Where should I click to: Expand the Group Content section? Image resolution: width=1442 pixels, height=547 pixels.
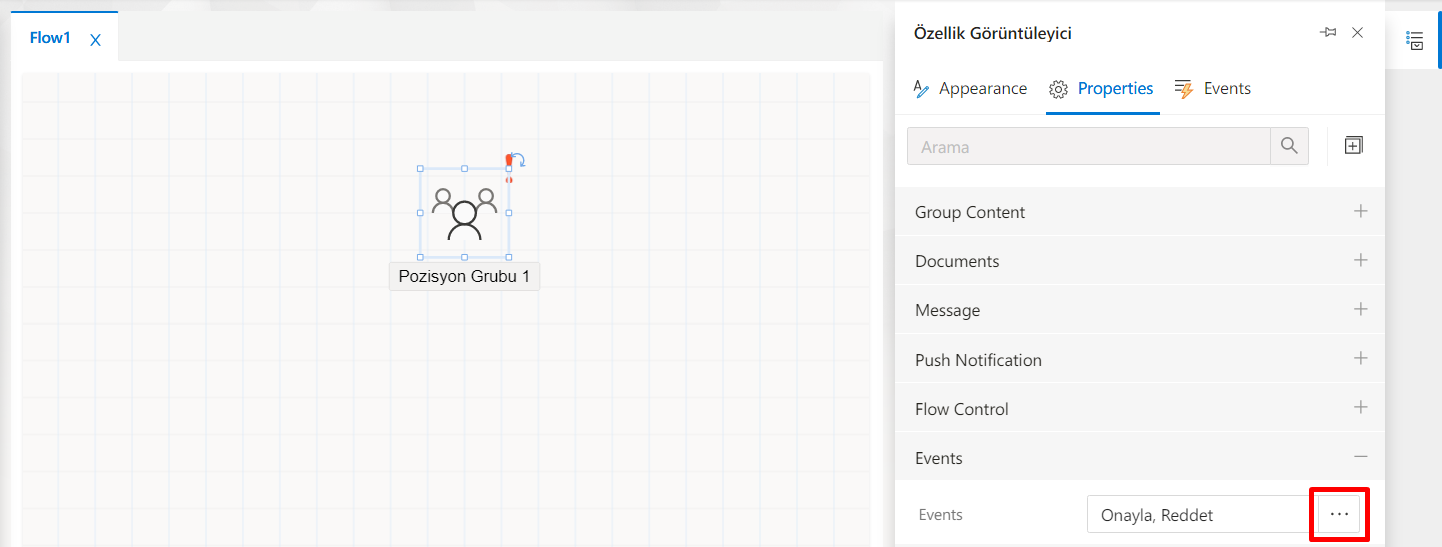[1360, 212]
